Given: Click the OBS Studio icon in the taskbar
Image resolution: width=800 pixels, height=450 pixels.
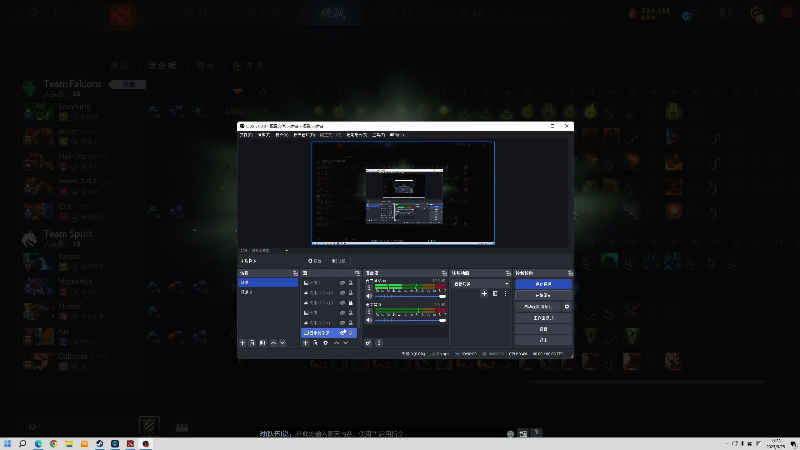Looking at the screenshot, I should click(145, 444).
